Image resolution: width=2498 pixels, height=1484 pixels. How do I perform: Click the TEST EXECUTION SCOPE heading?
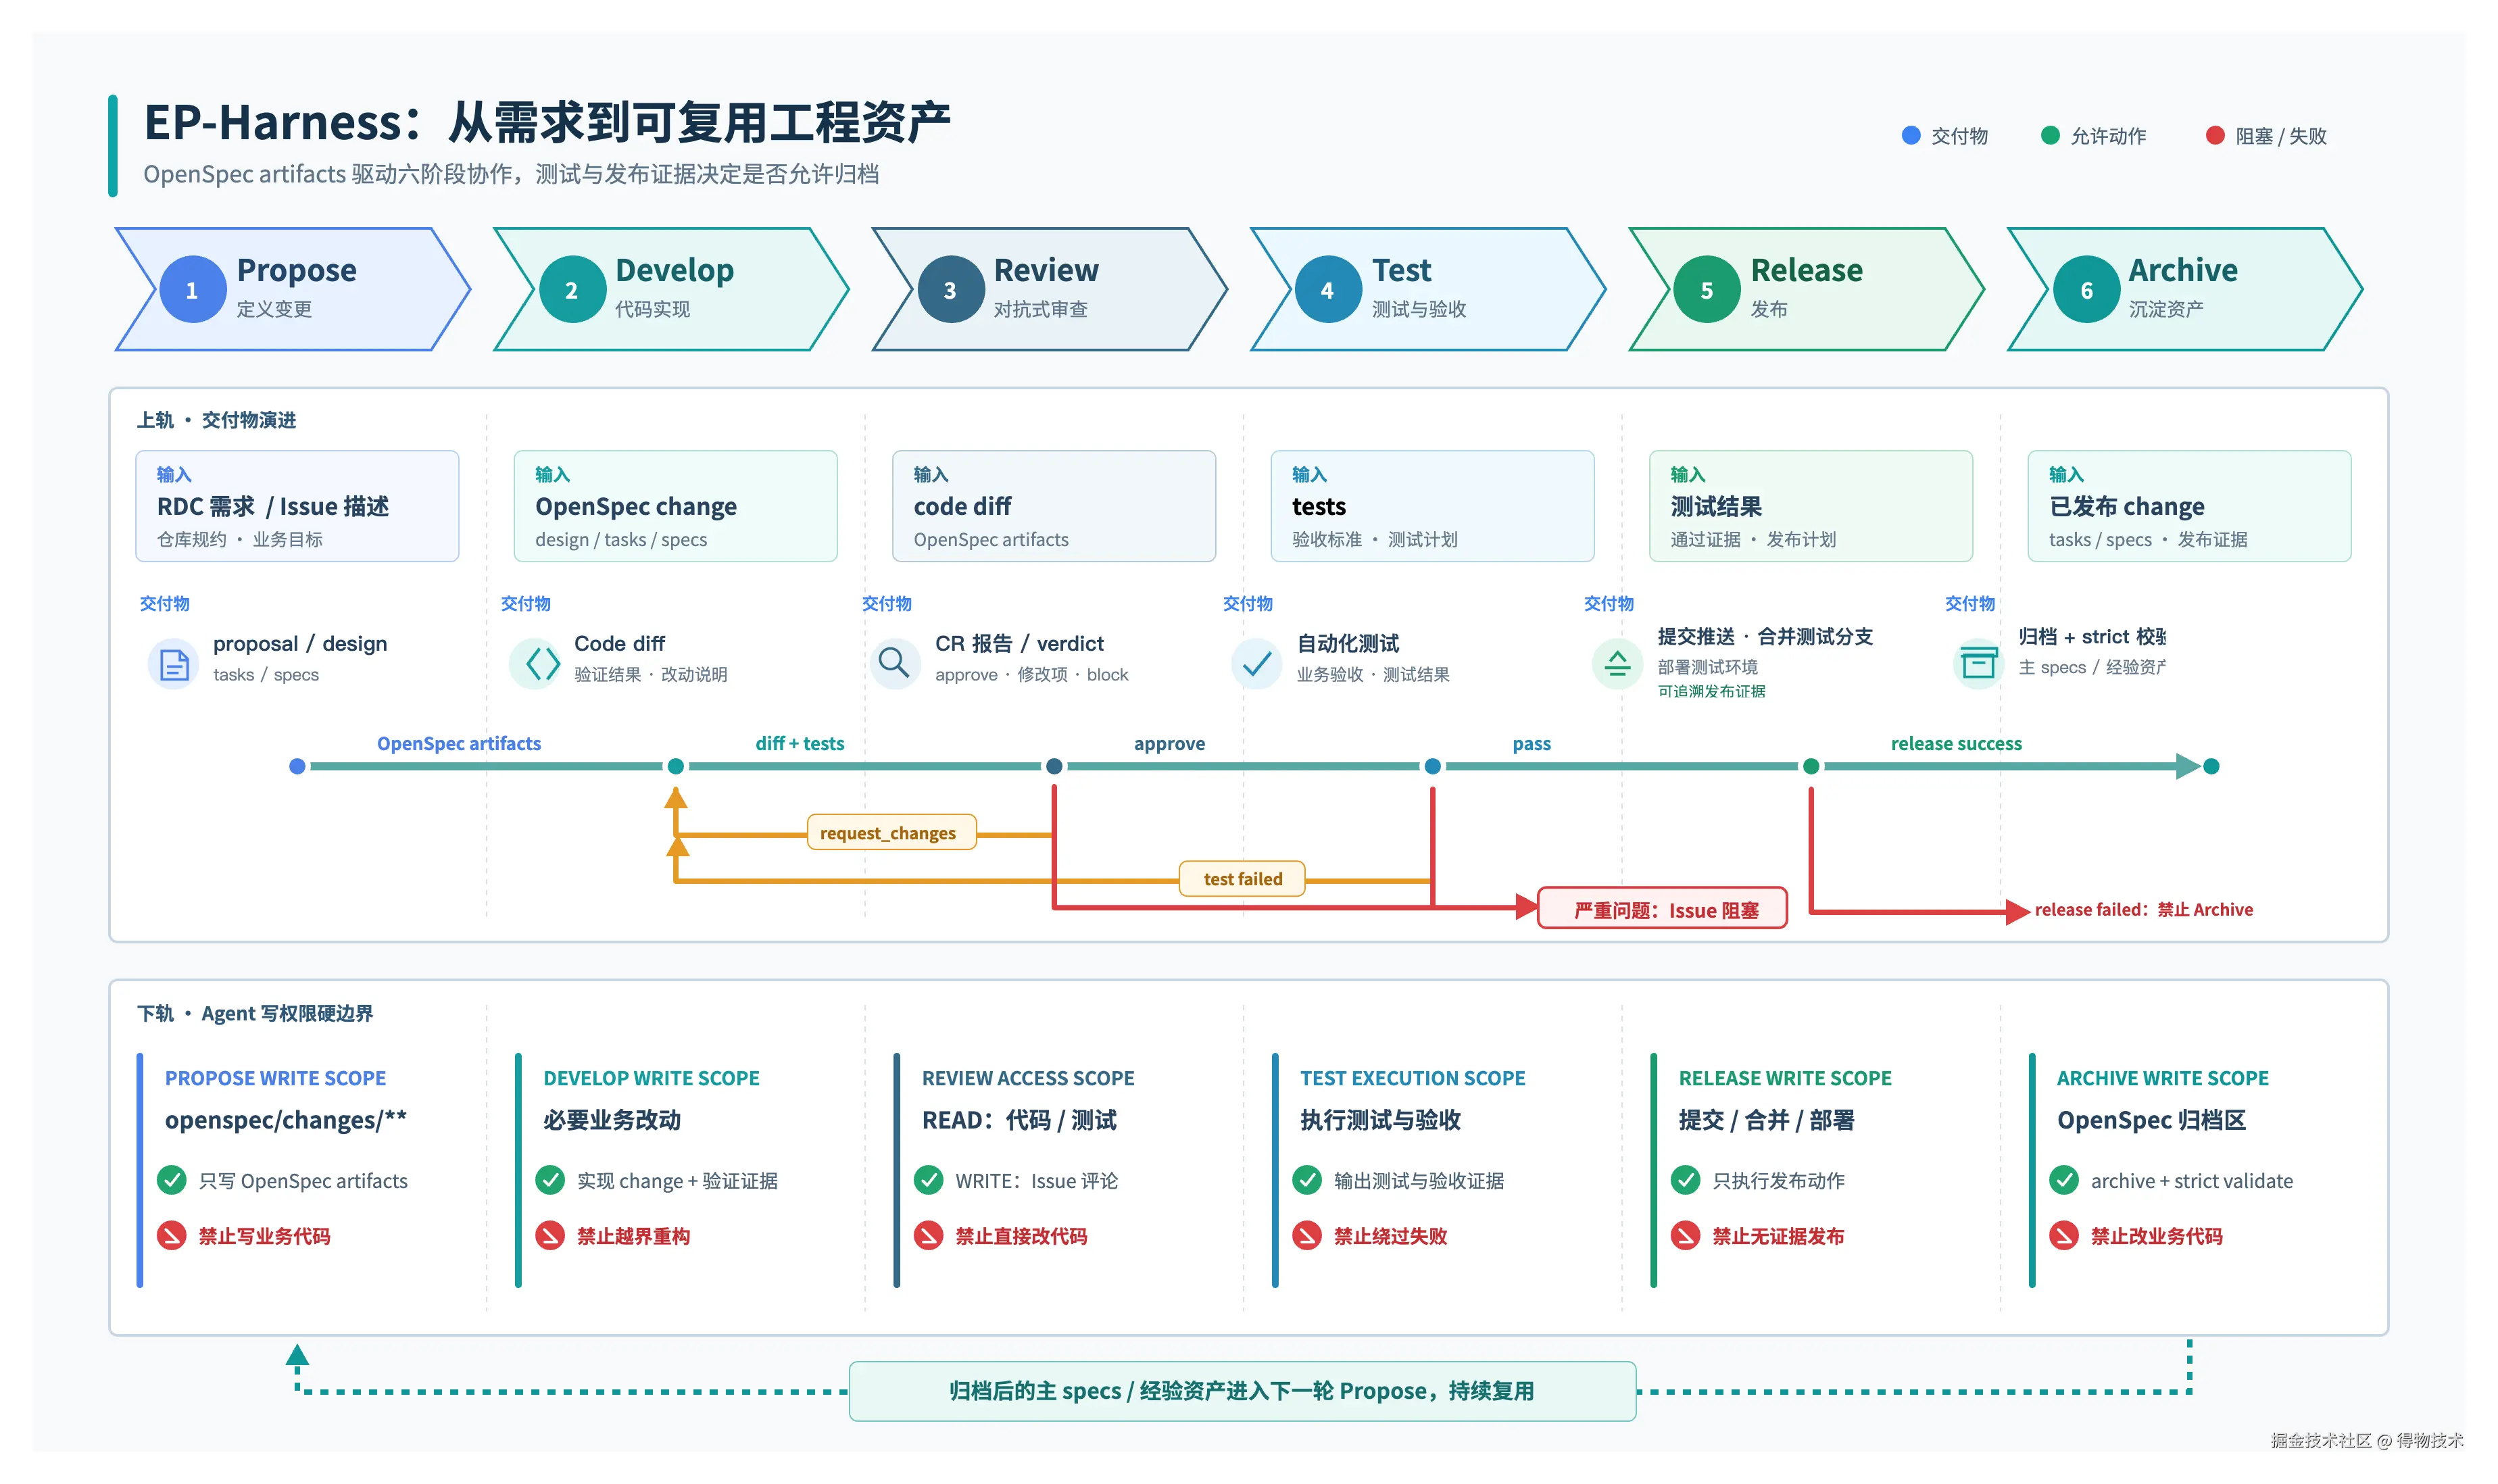click(x=1413, y=1079)
